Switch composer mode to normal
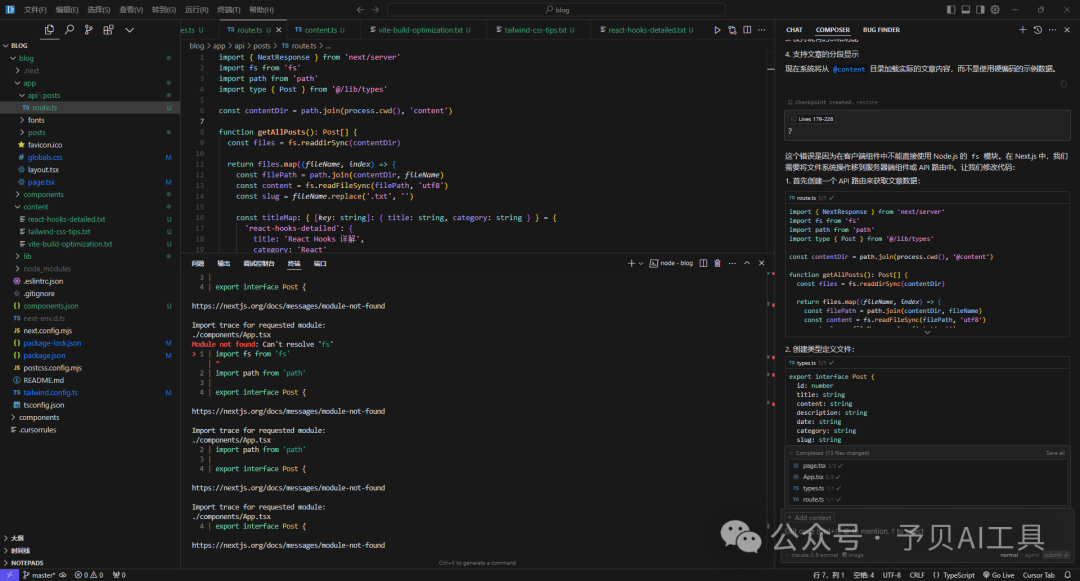 [1009, 555]
